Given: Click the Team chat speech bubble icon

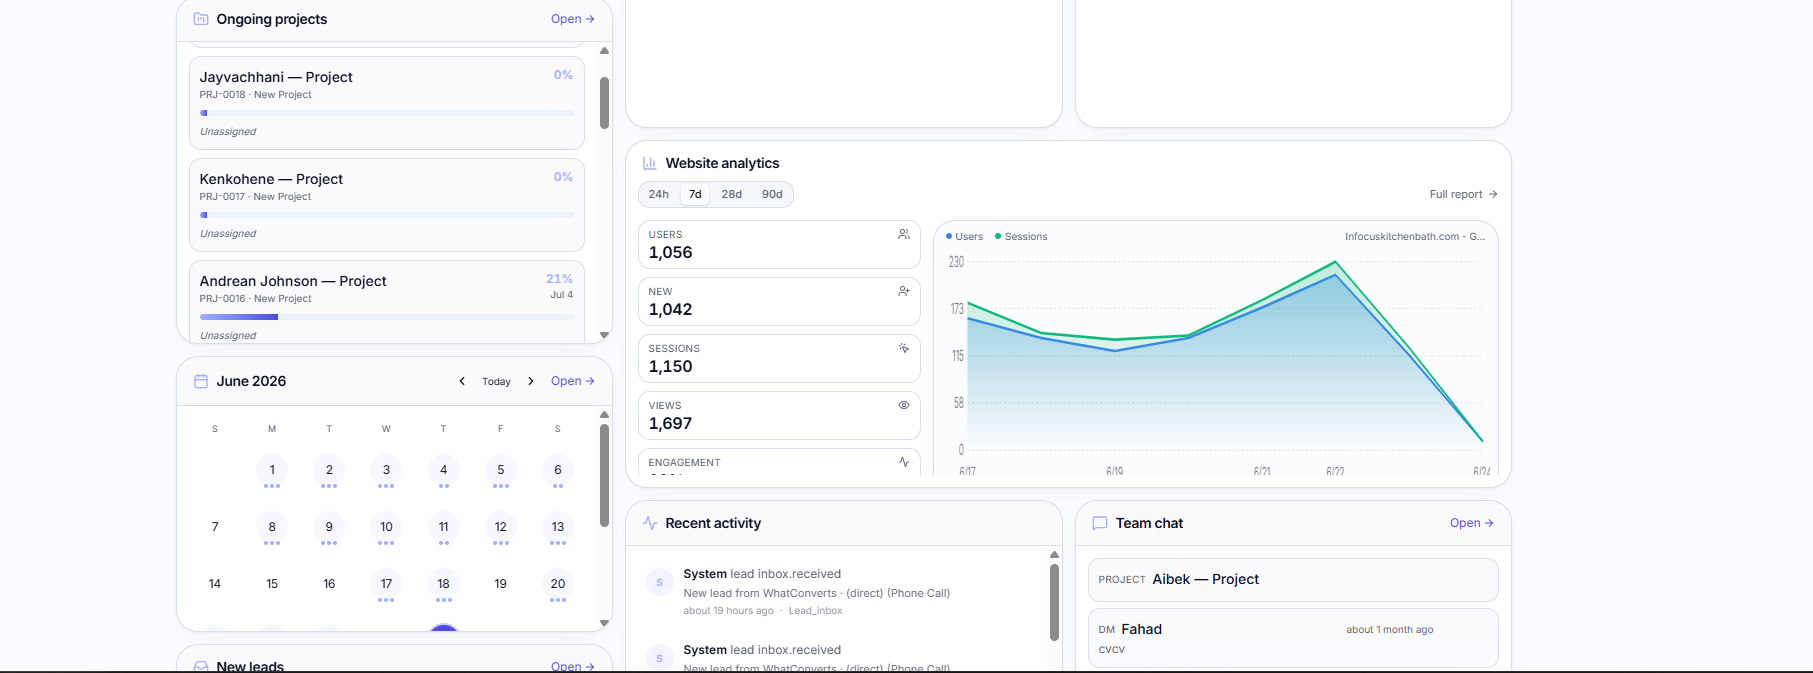Looking at the screenshot, I should point(1100,523).
